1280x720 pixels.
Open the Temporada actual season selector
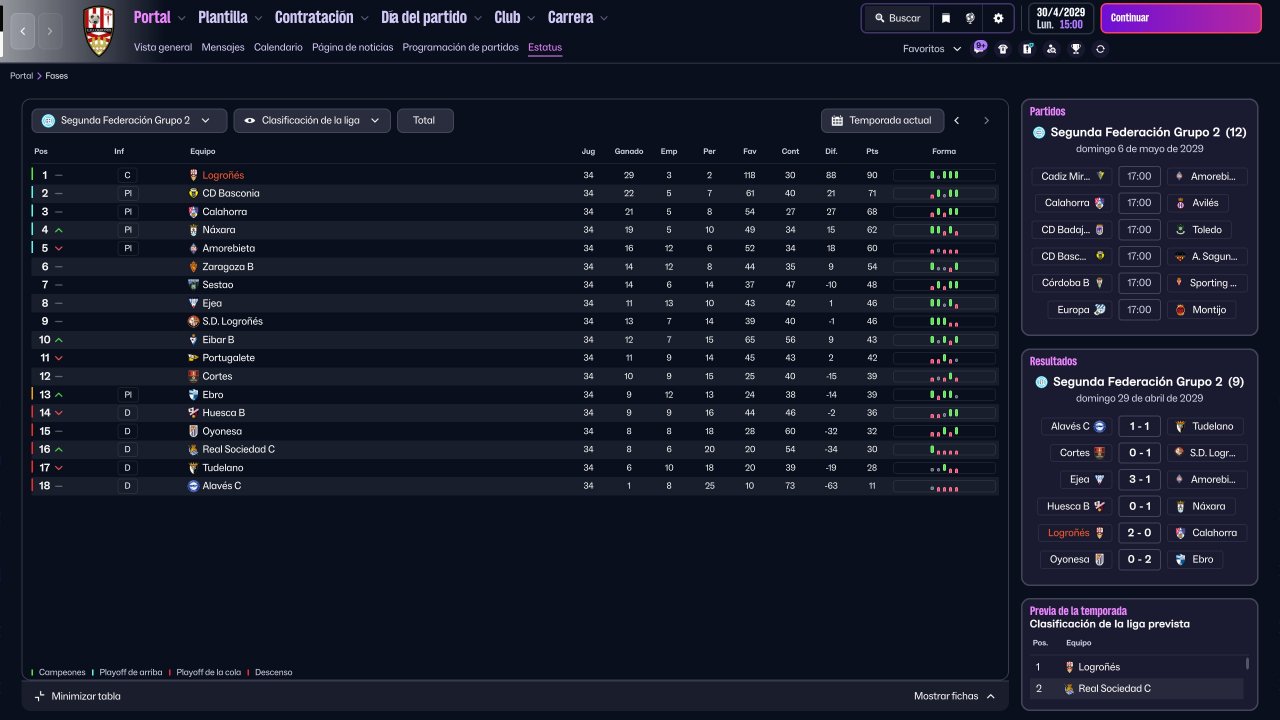882,120
